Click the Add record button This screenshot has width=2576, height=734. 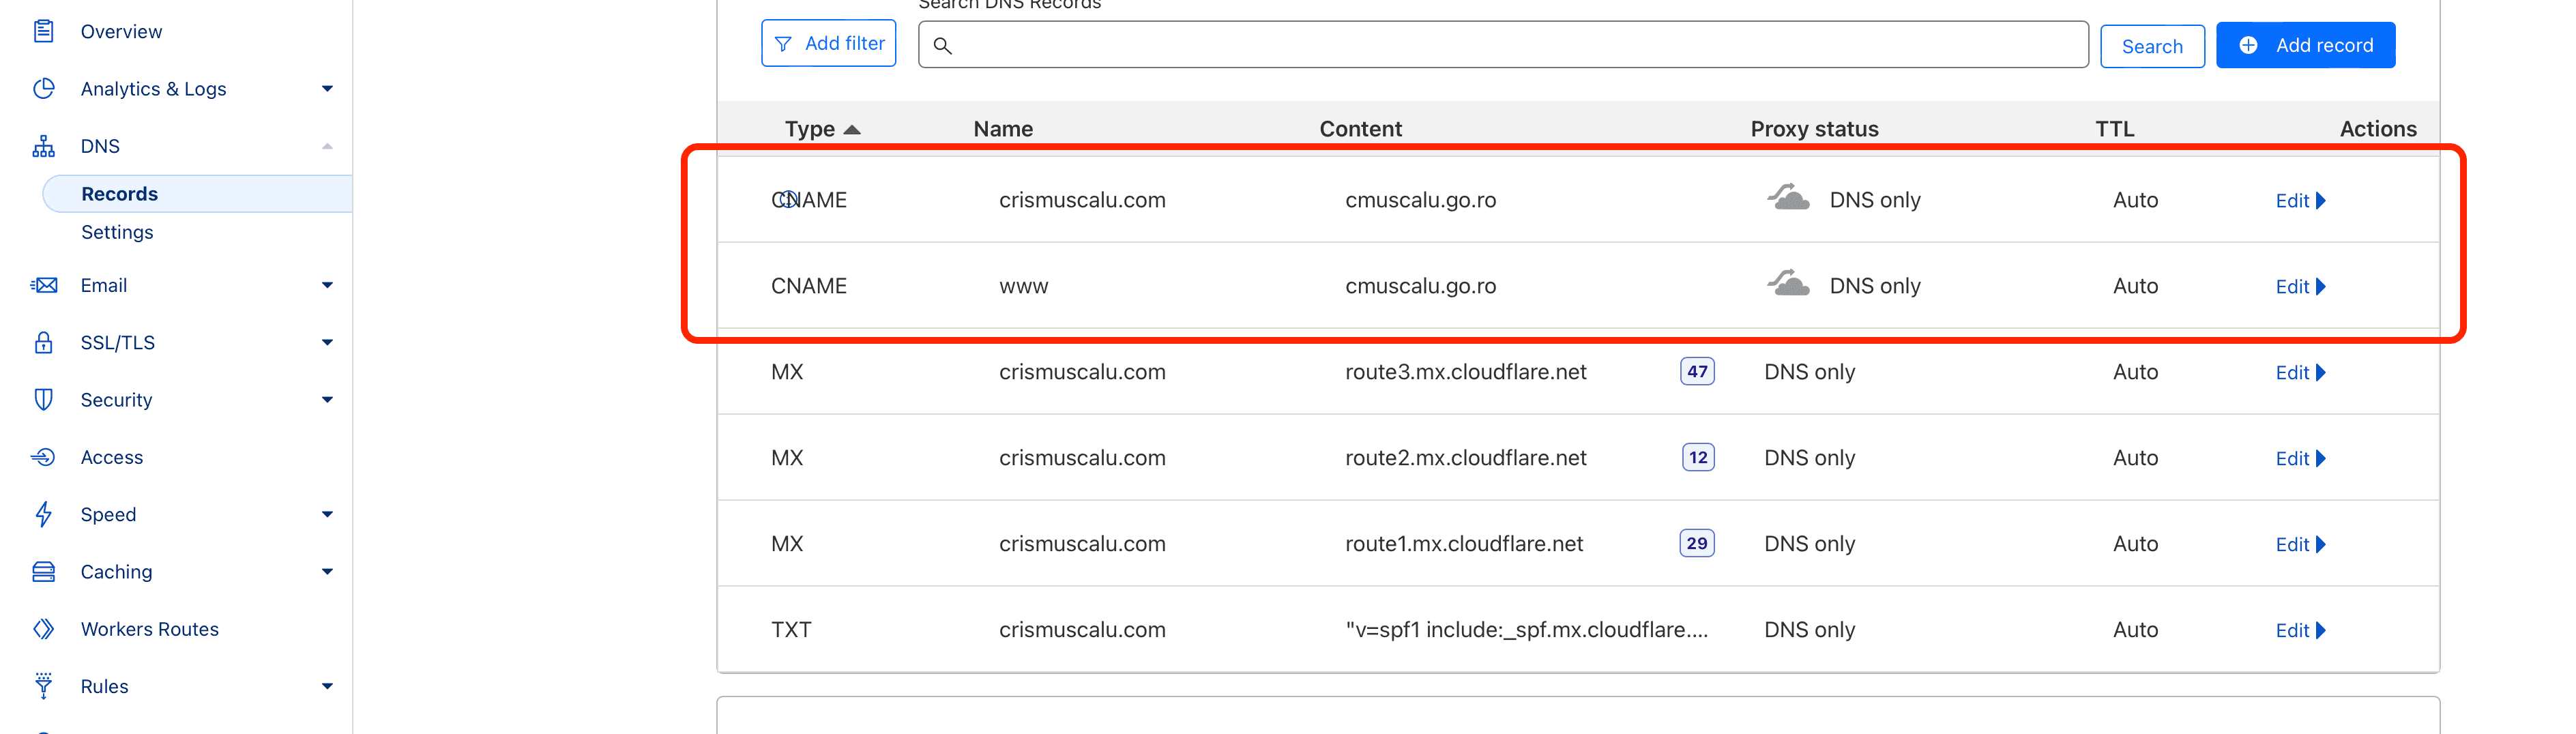coord(2305,45)
